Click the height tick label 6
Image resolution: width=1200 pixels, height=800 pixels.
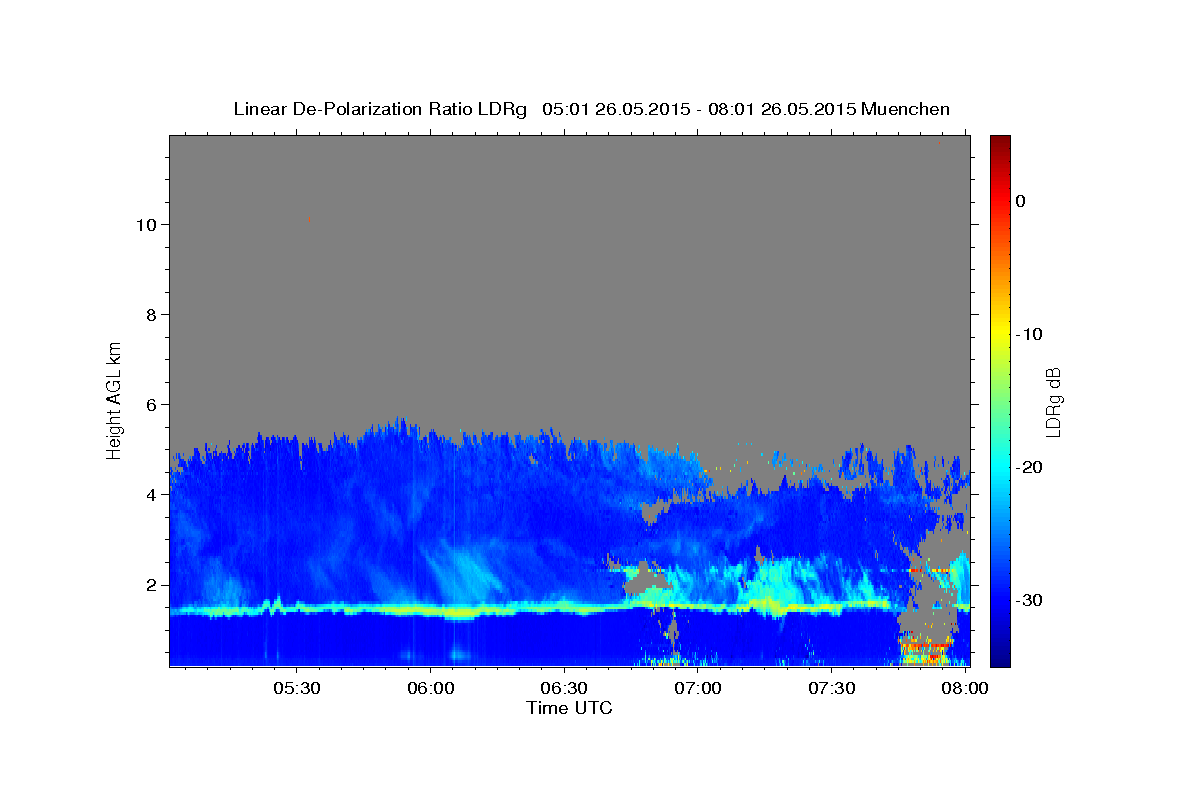(149, 404)
